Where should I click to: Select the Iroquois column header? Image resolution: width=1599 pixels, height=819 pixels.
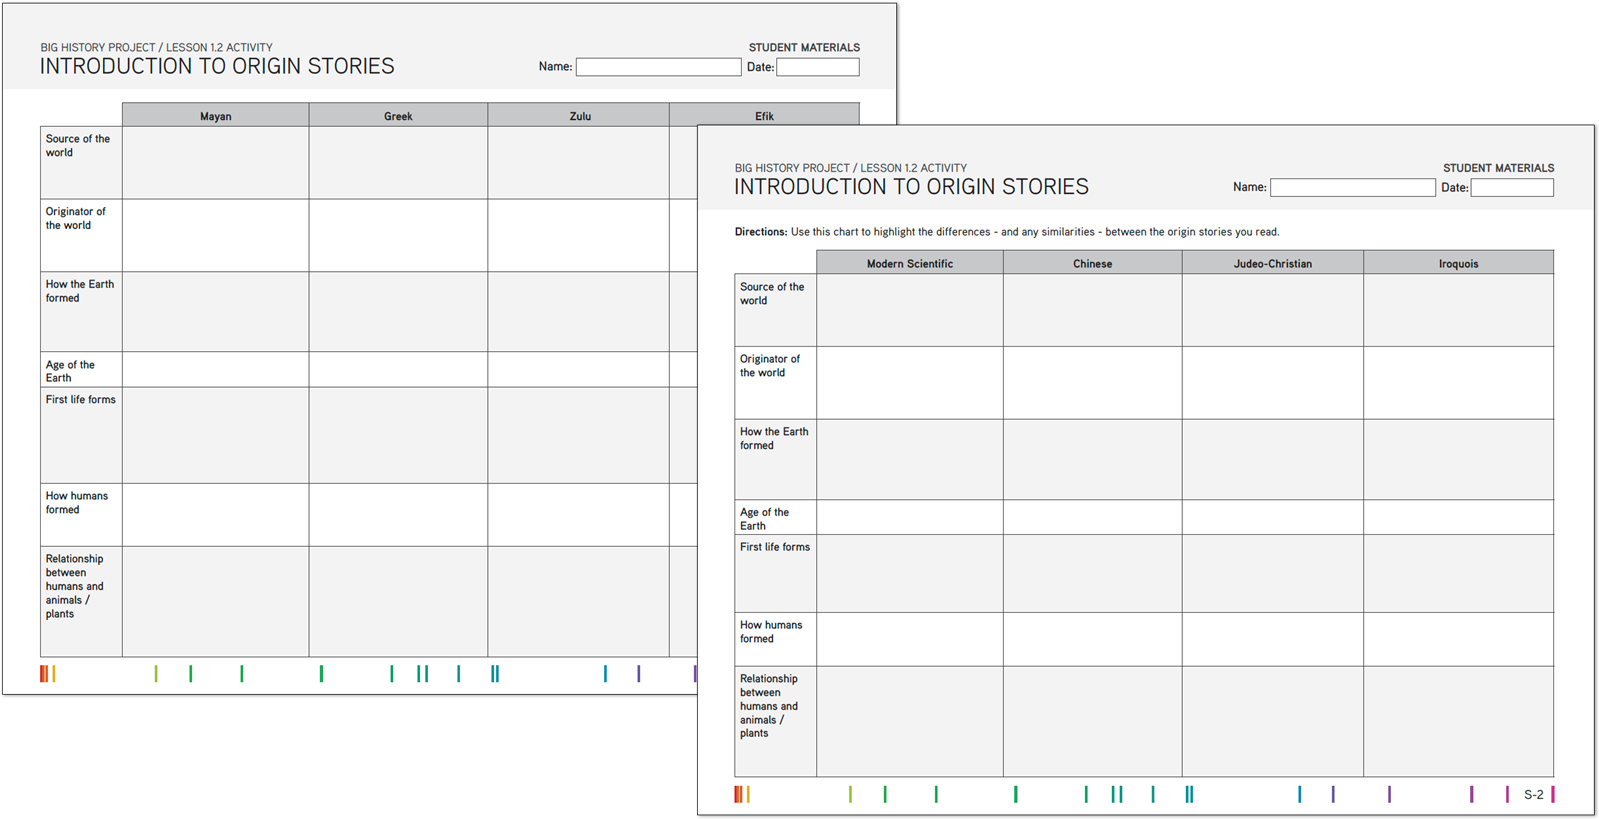(x=1458, y=263)
